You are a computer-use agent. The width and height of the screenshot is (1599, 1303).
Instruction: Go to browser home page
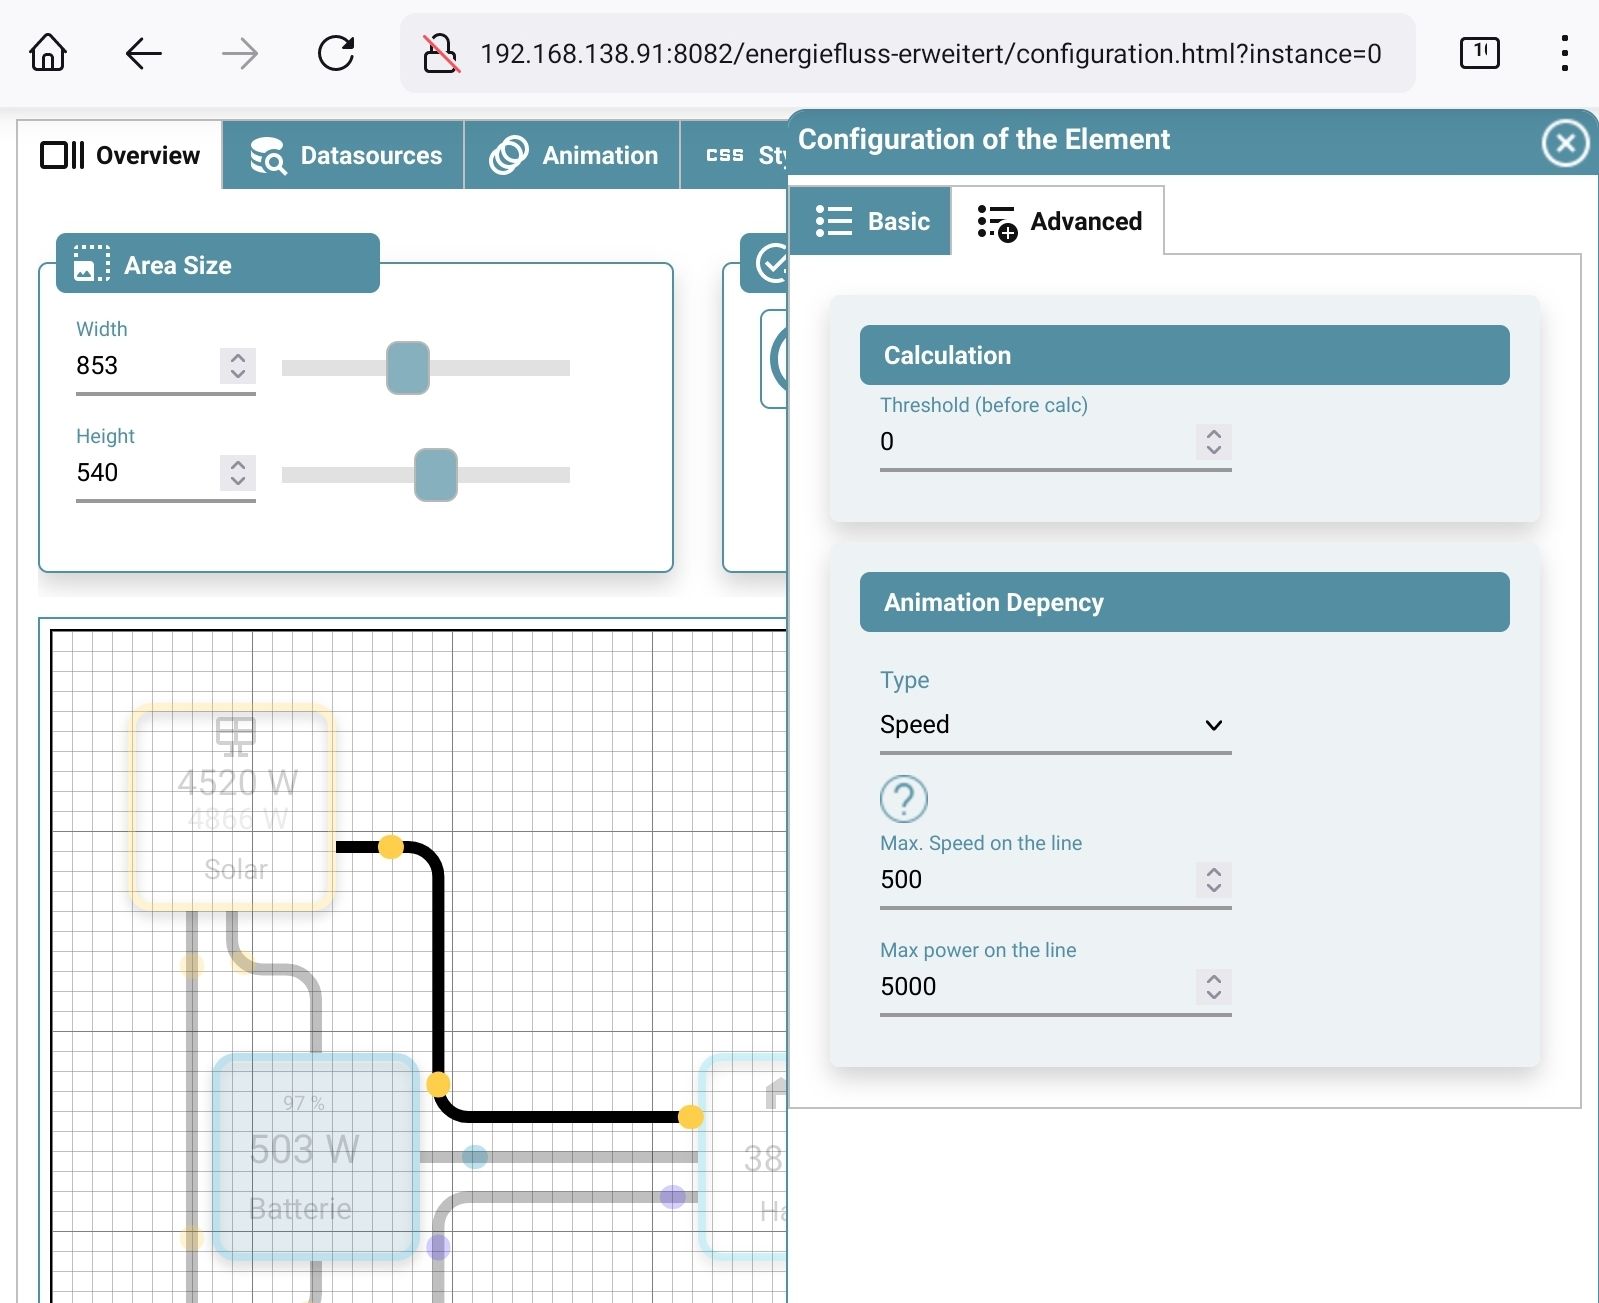(48, 53)
